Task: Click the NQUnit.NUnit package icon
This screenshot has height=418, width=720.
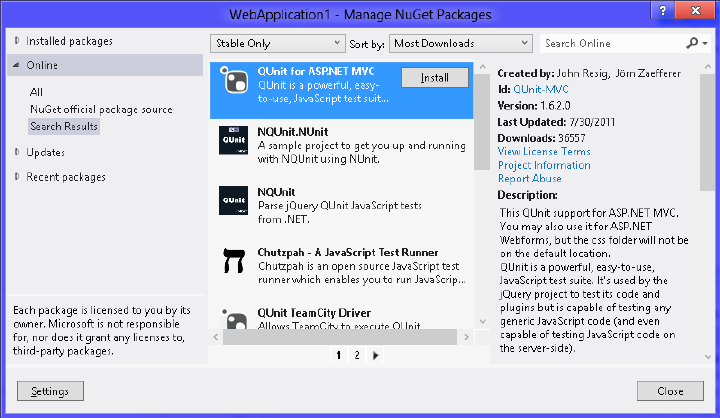Action: coord(233,140)
